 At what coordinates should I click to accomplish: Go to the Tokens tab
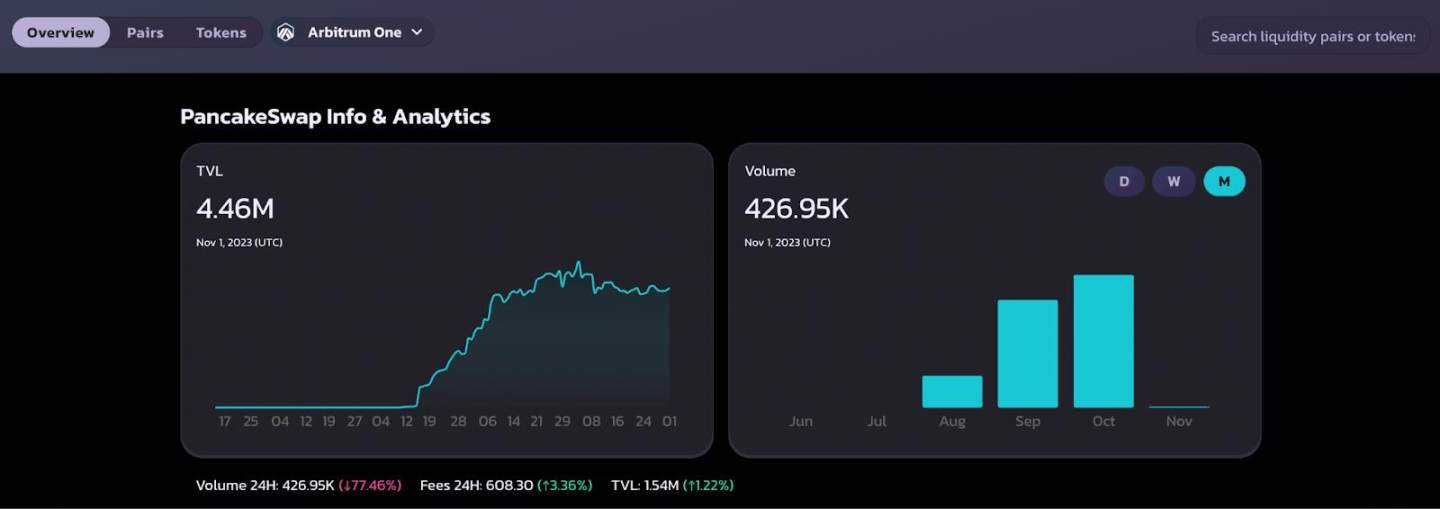coord(221,32)
